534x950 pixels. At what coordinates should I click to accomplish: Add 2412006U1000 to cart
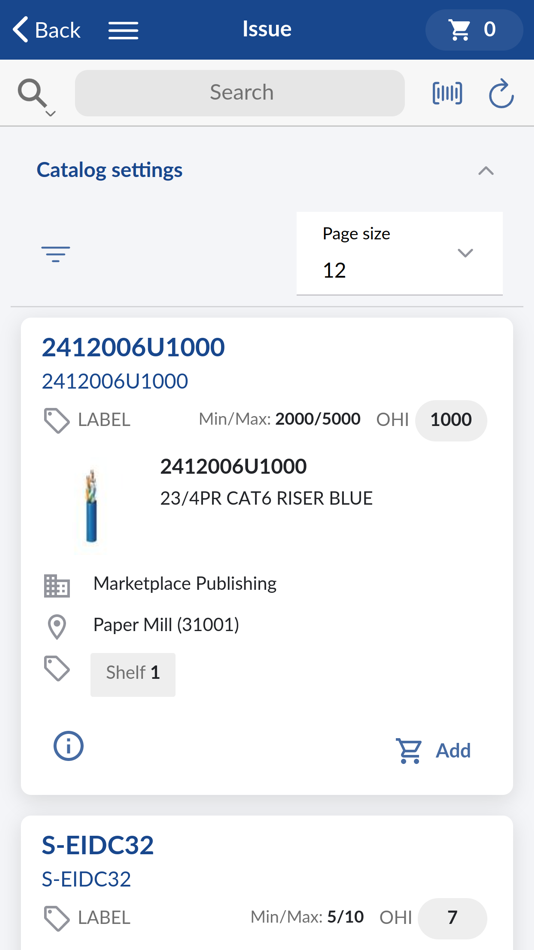(433, 751)
